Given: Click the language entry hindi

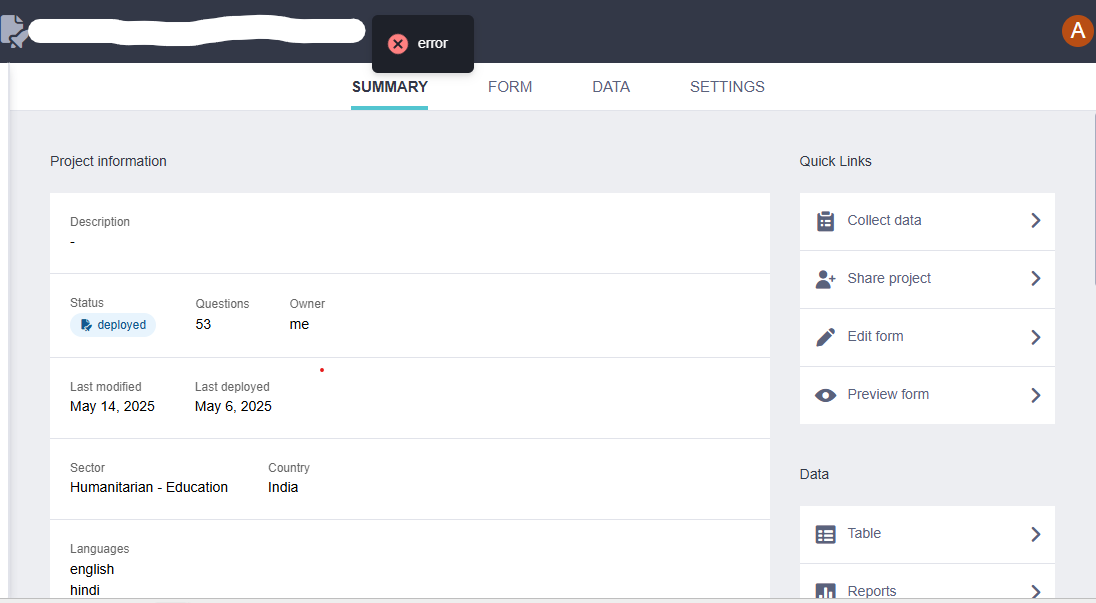Looking at the screenshot, I should click(85, 590).
